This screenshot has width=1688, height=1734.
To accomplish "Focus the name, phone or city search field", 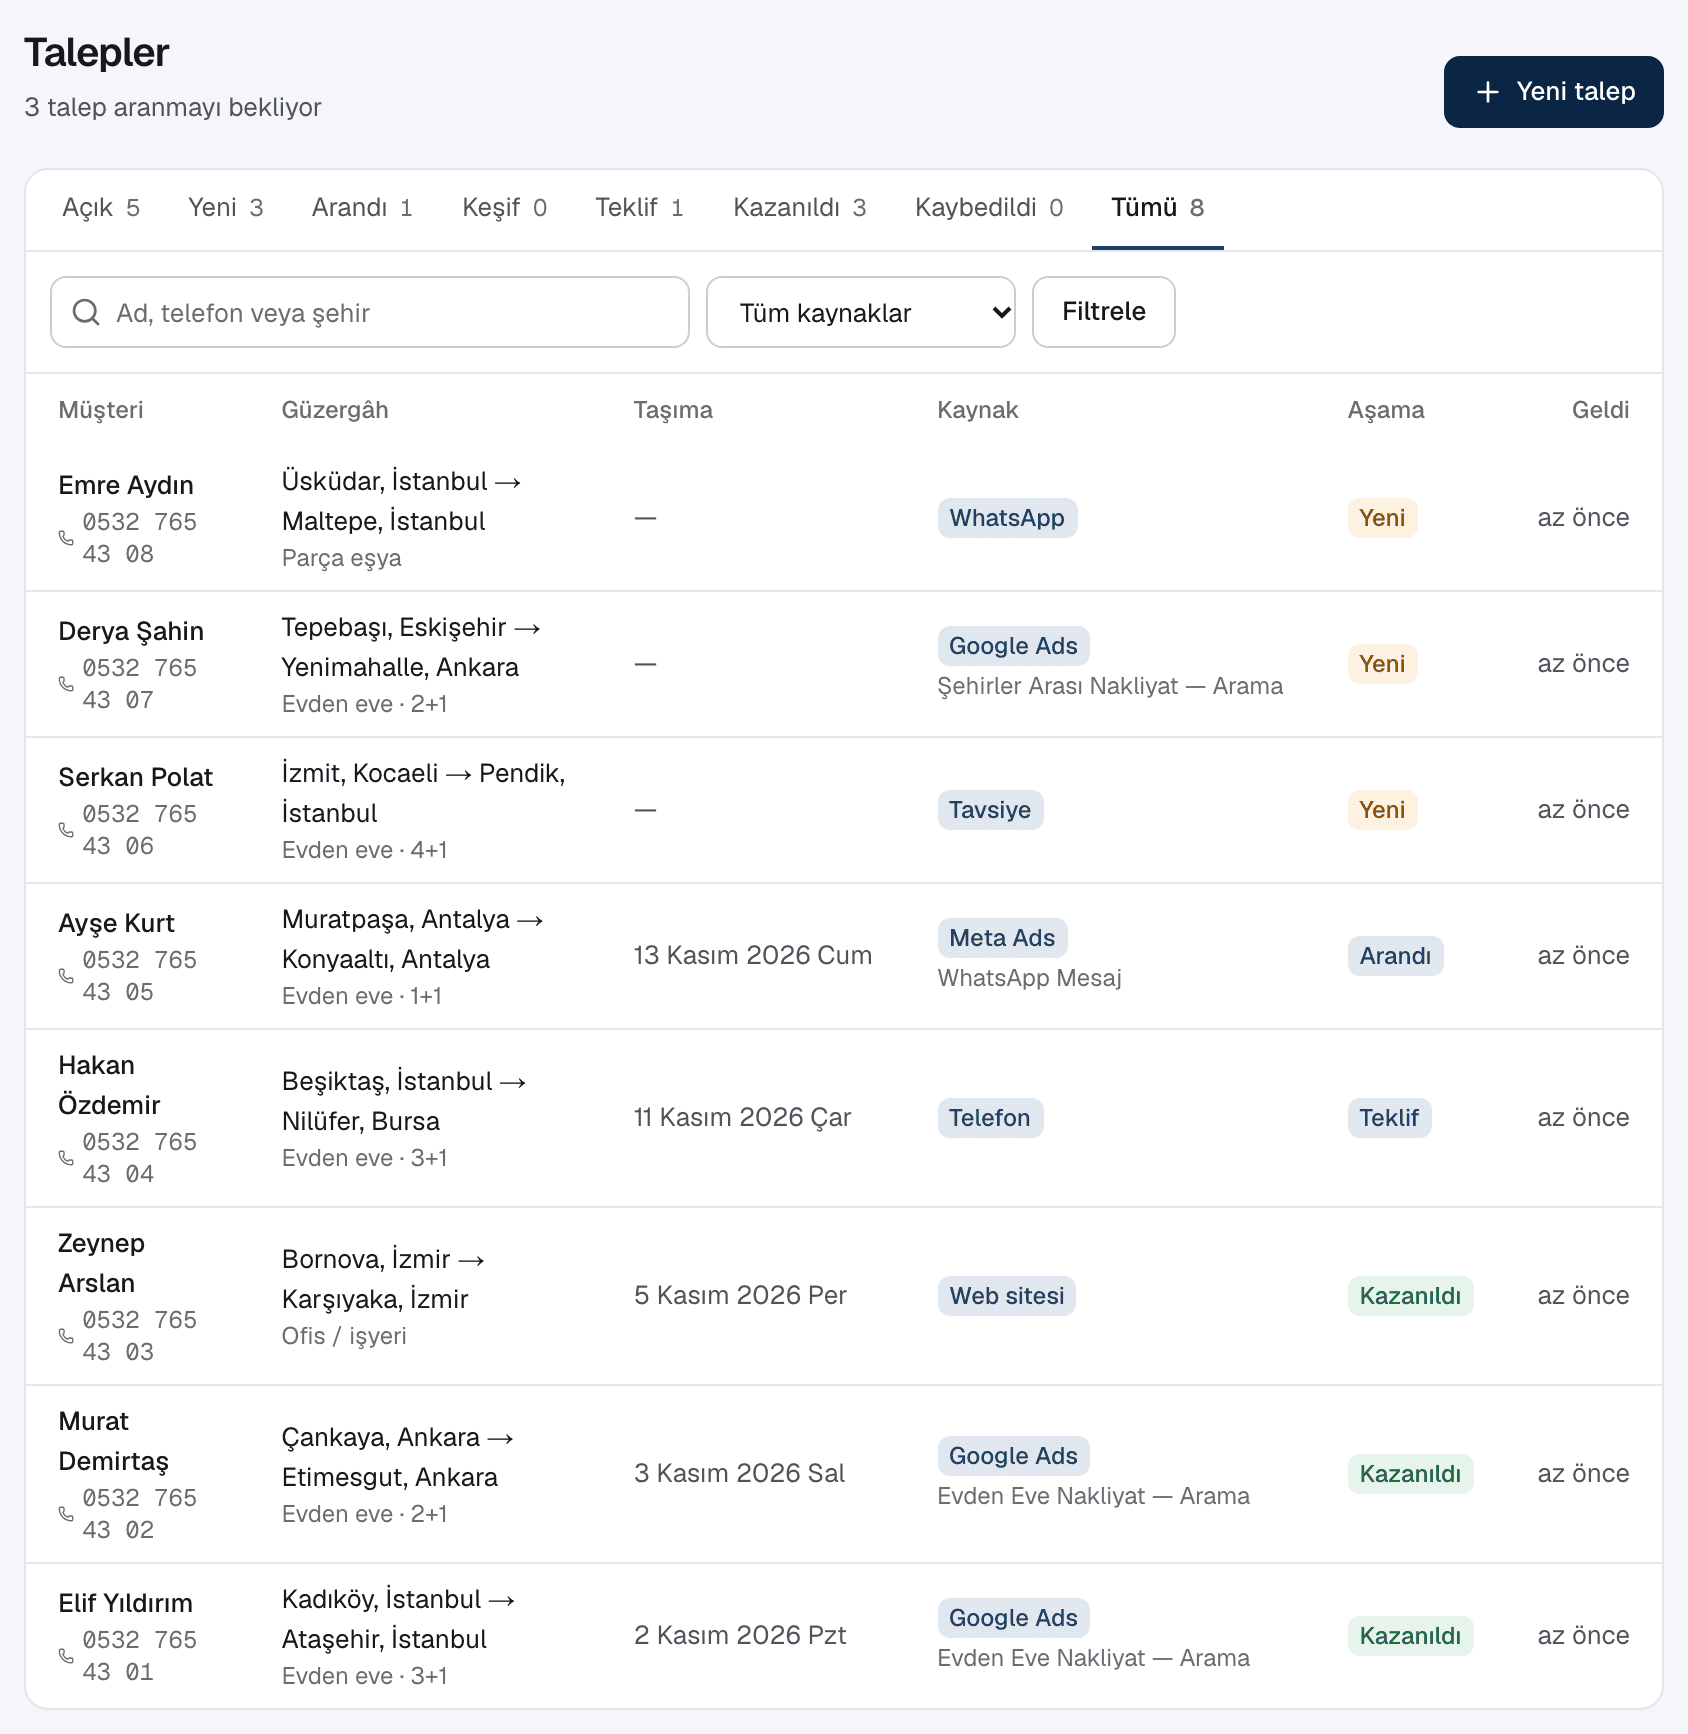I will pyautogui.click(x=370, y=312).
